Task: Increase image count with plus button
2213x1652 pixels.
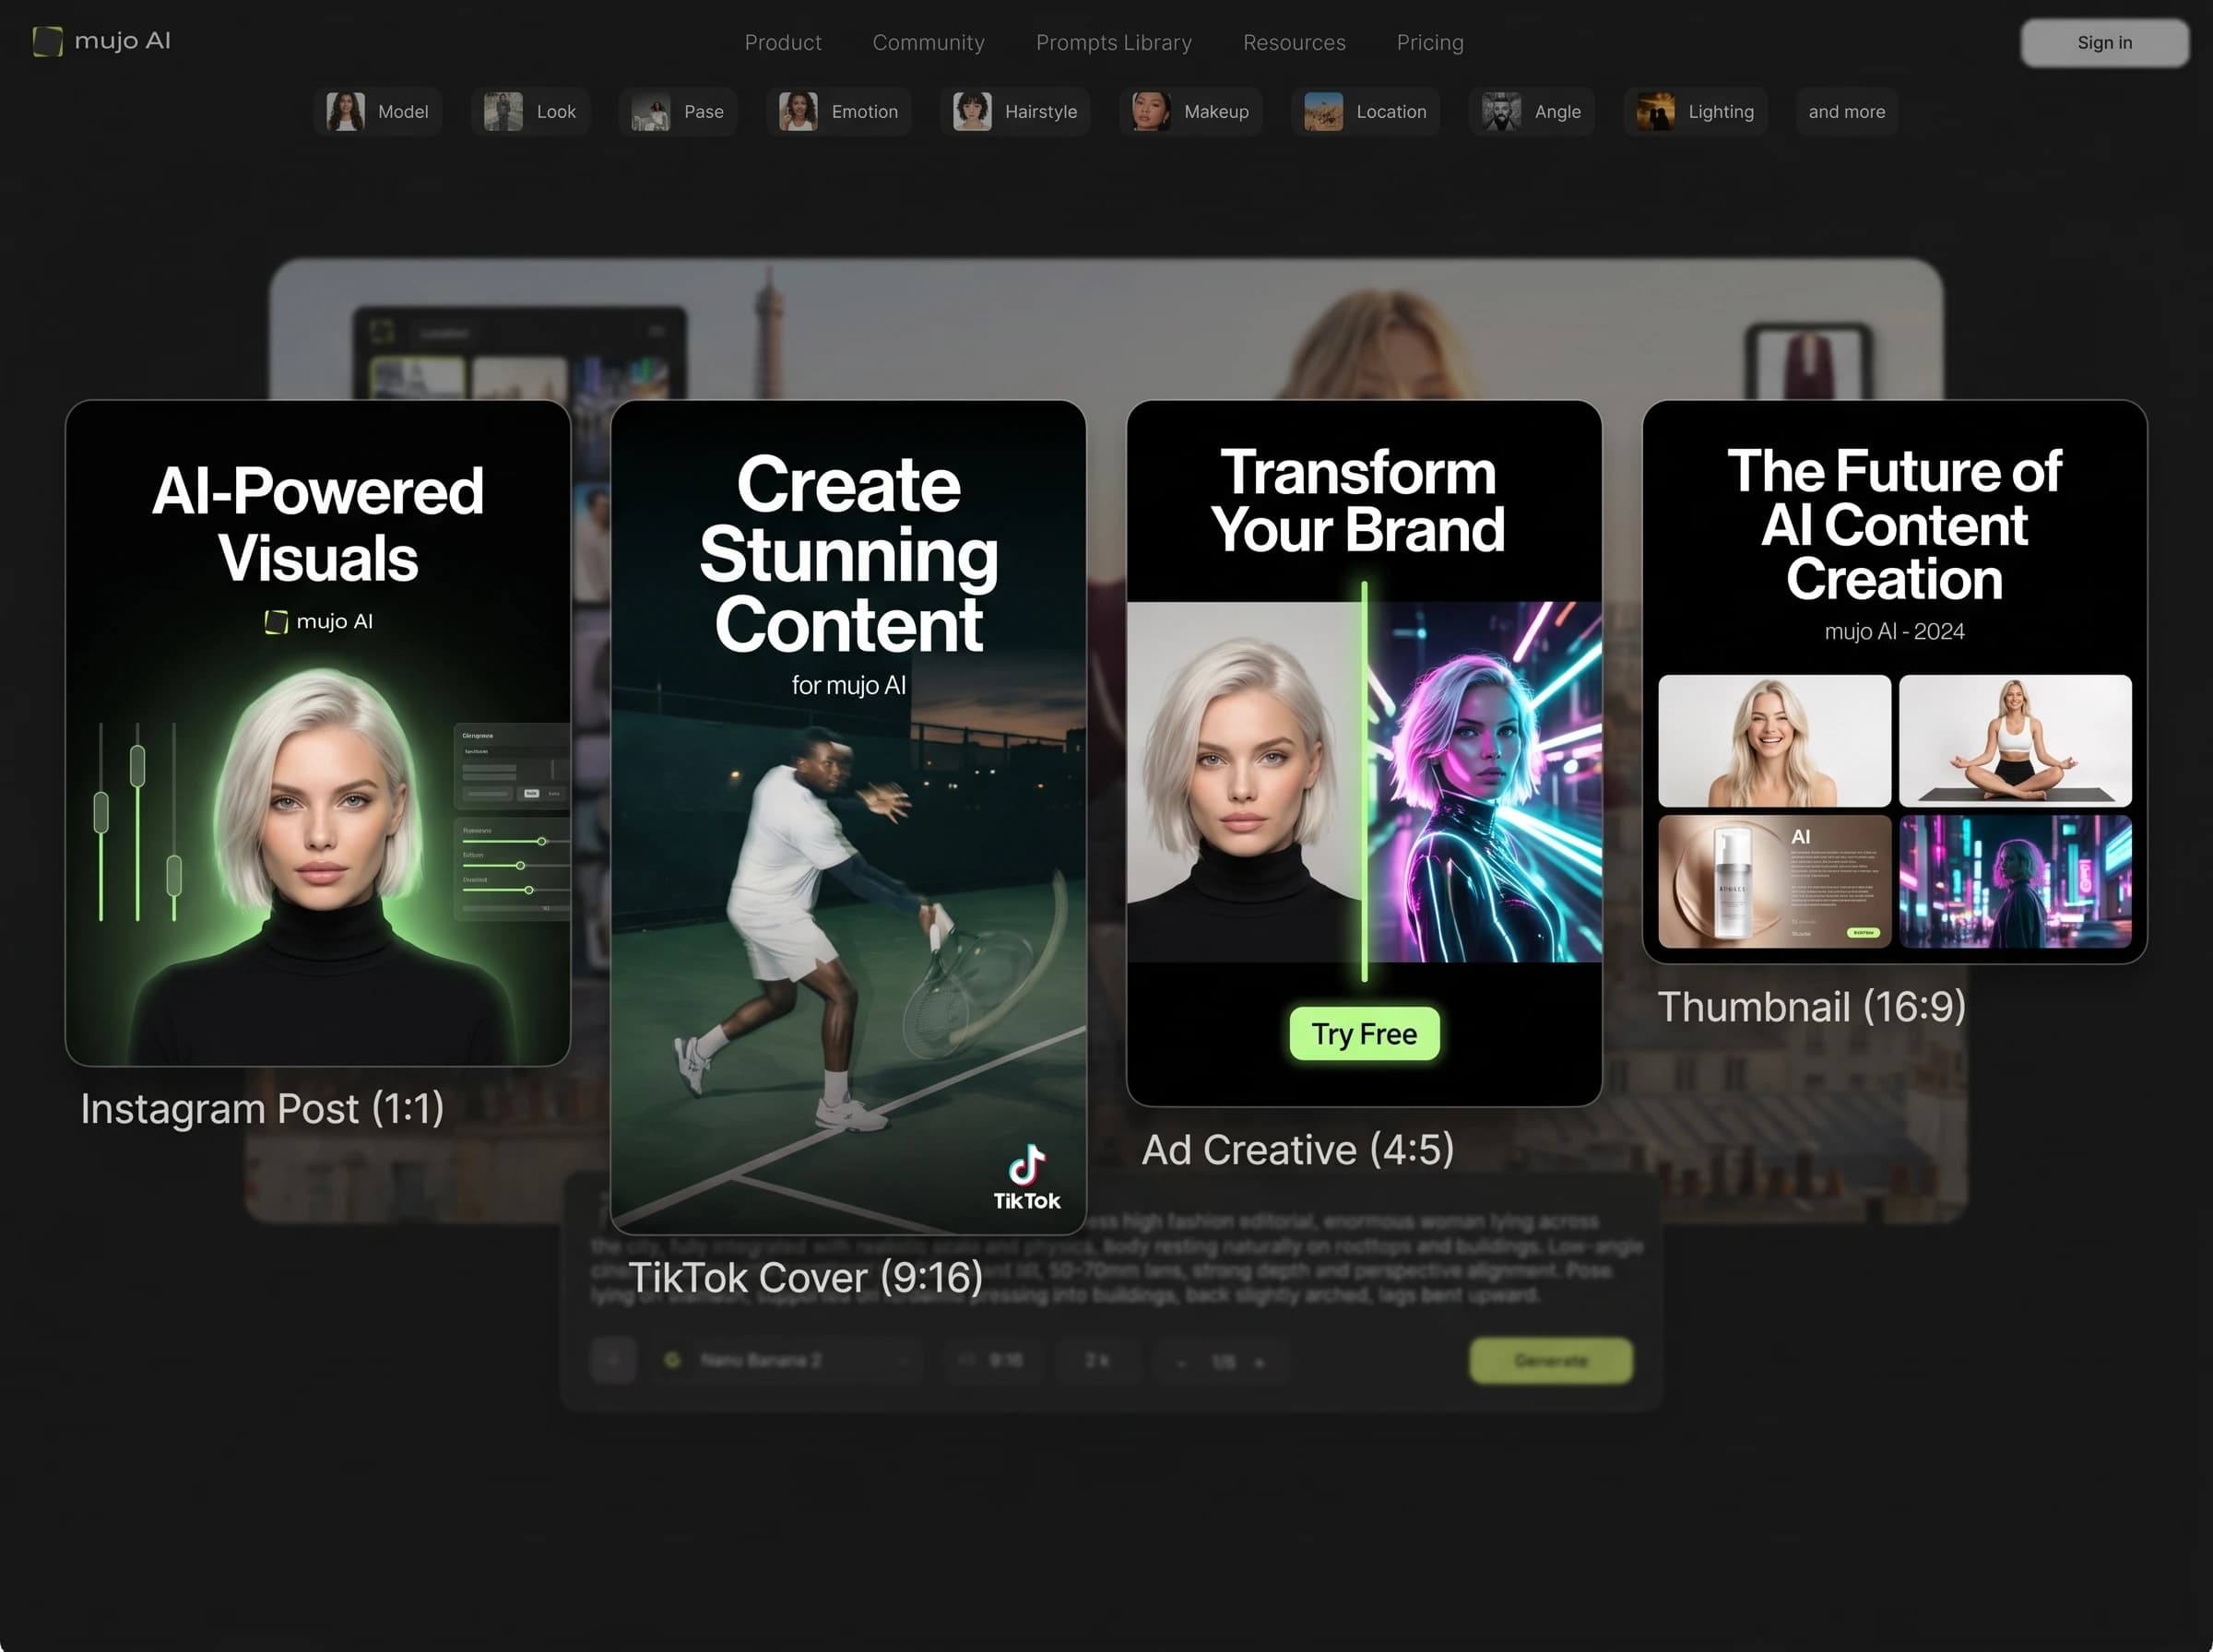Action: (x=1259, y=1362)
